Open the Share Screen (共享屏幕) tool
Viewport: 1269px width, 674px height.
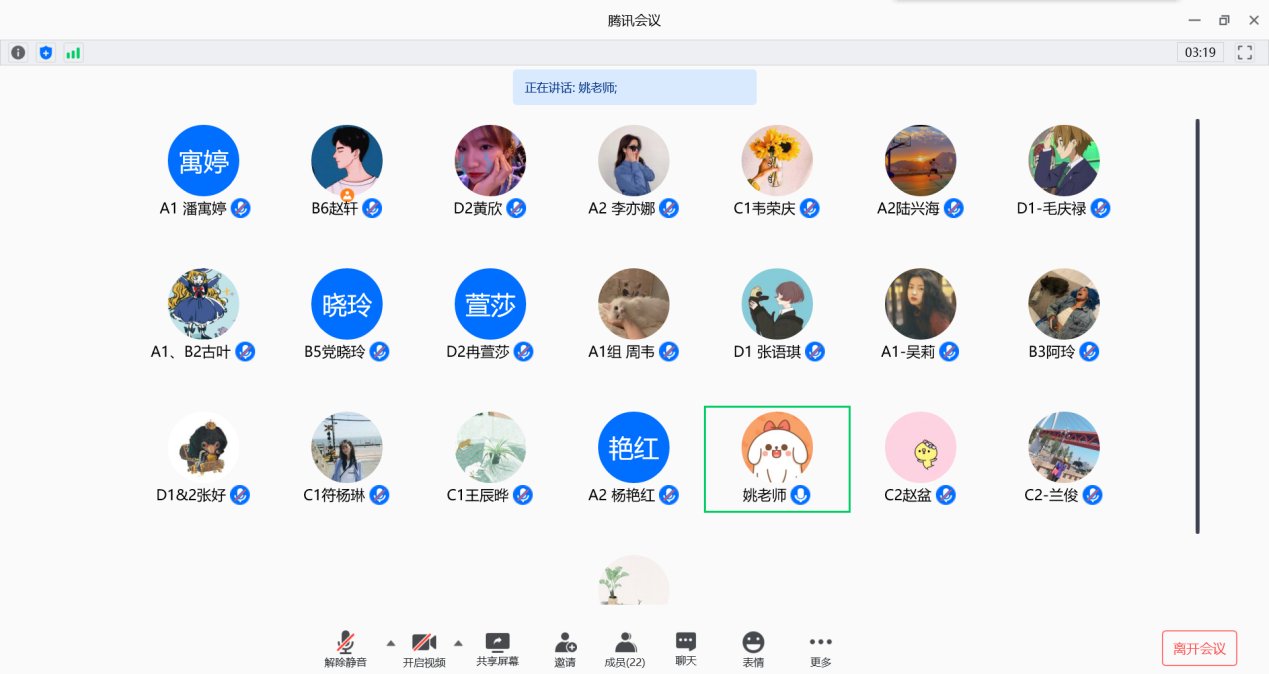click(497, 649)
